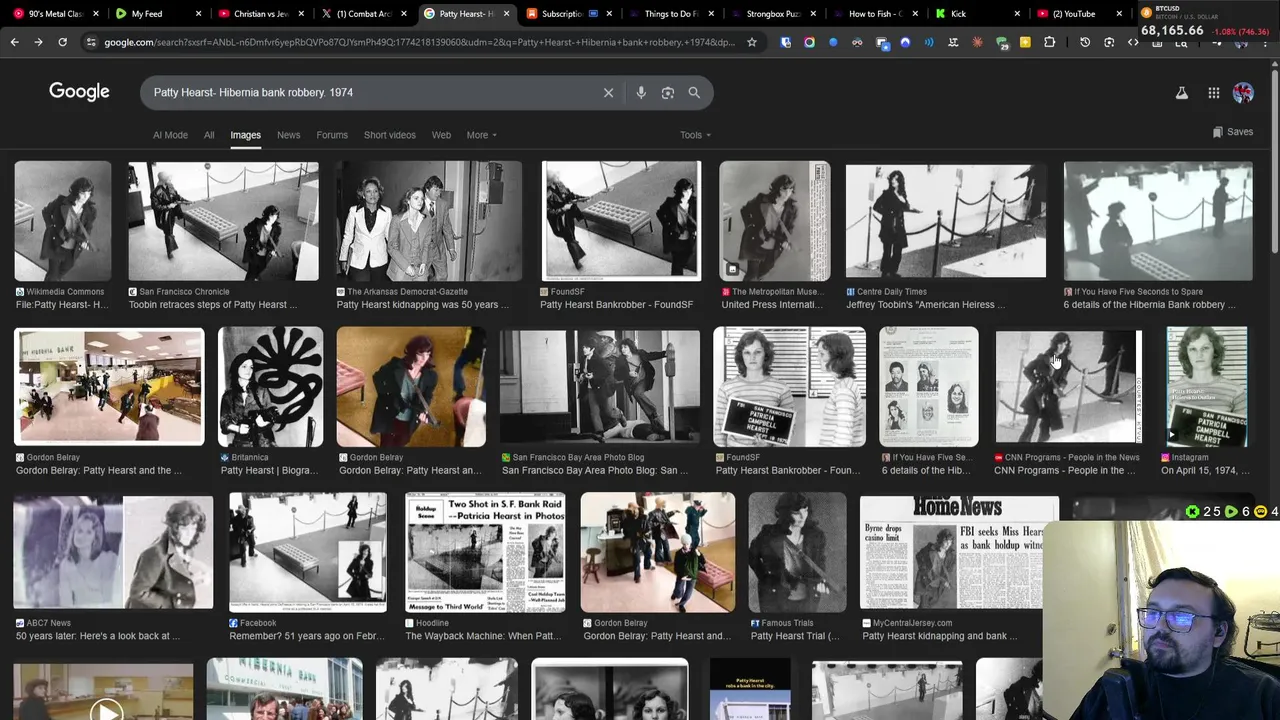Go to the Google logo homepage
1280x720 pixels.
(79, 91)
